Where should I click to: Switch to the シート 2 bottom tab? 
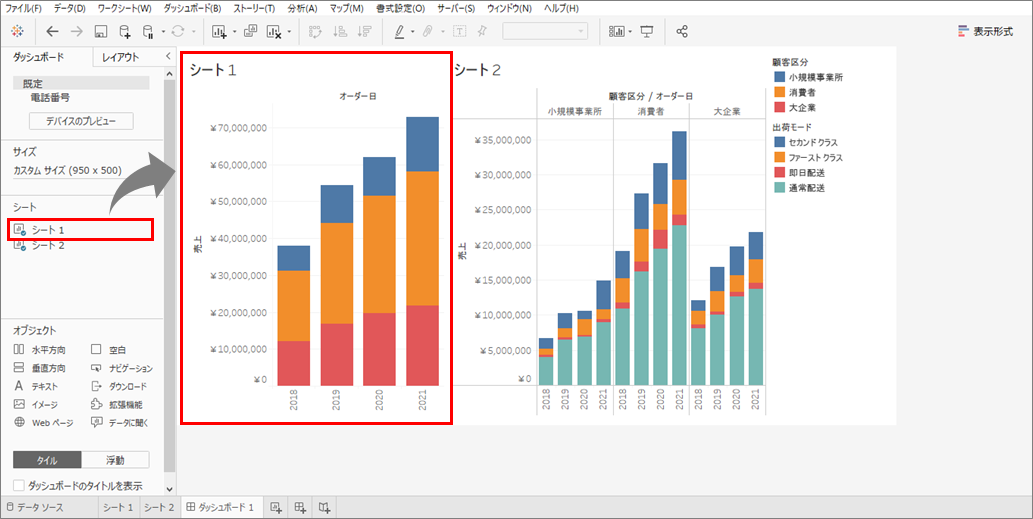pos(159,507)
